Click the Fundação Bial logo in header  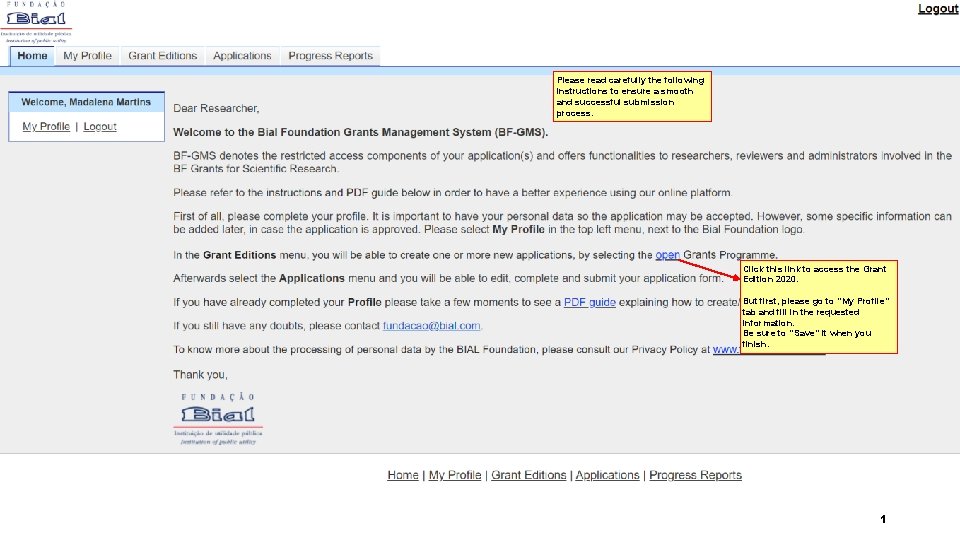pyautogui.click(x=36, y=23)
